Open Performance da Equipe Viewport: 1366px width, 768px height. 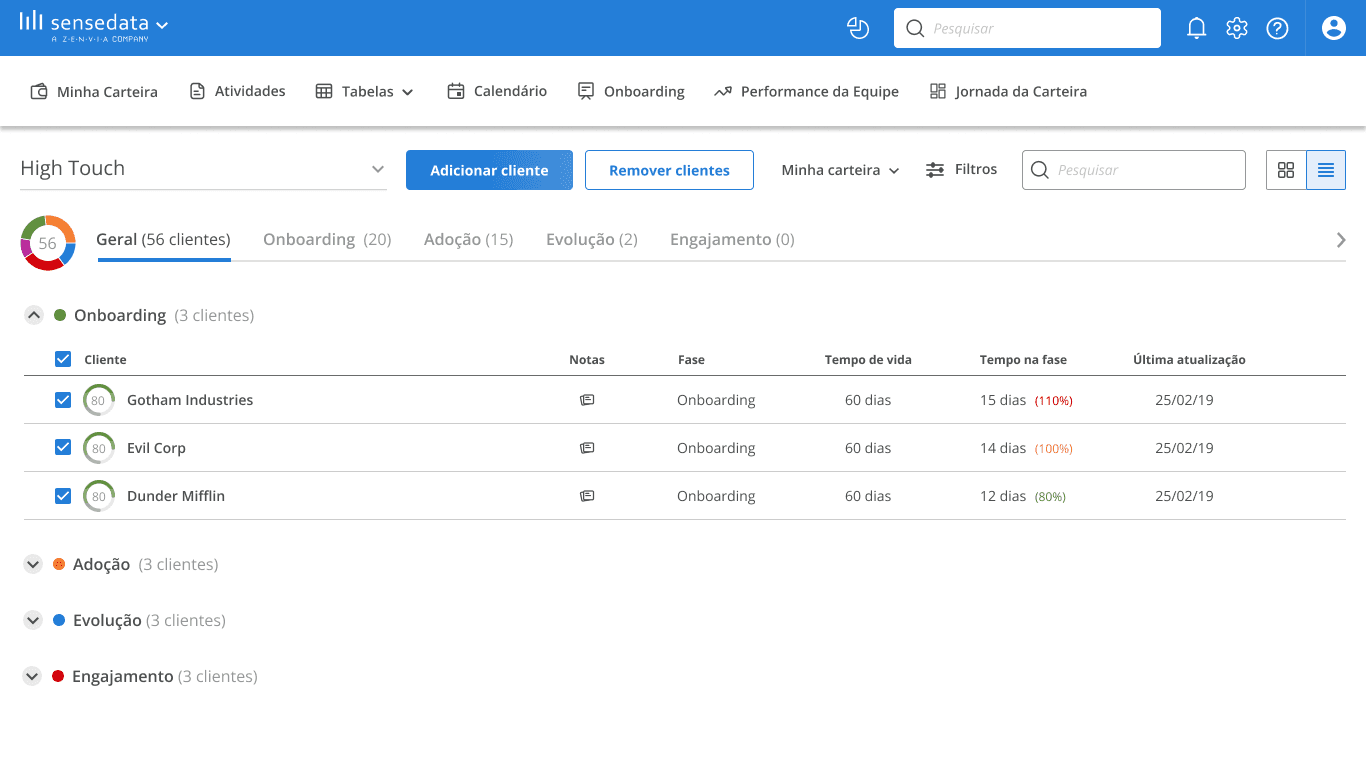click(x=806, y=91)
